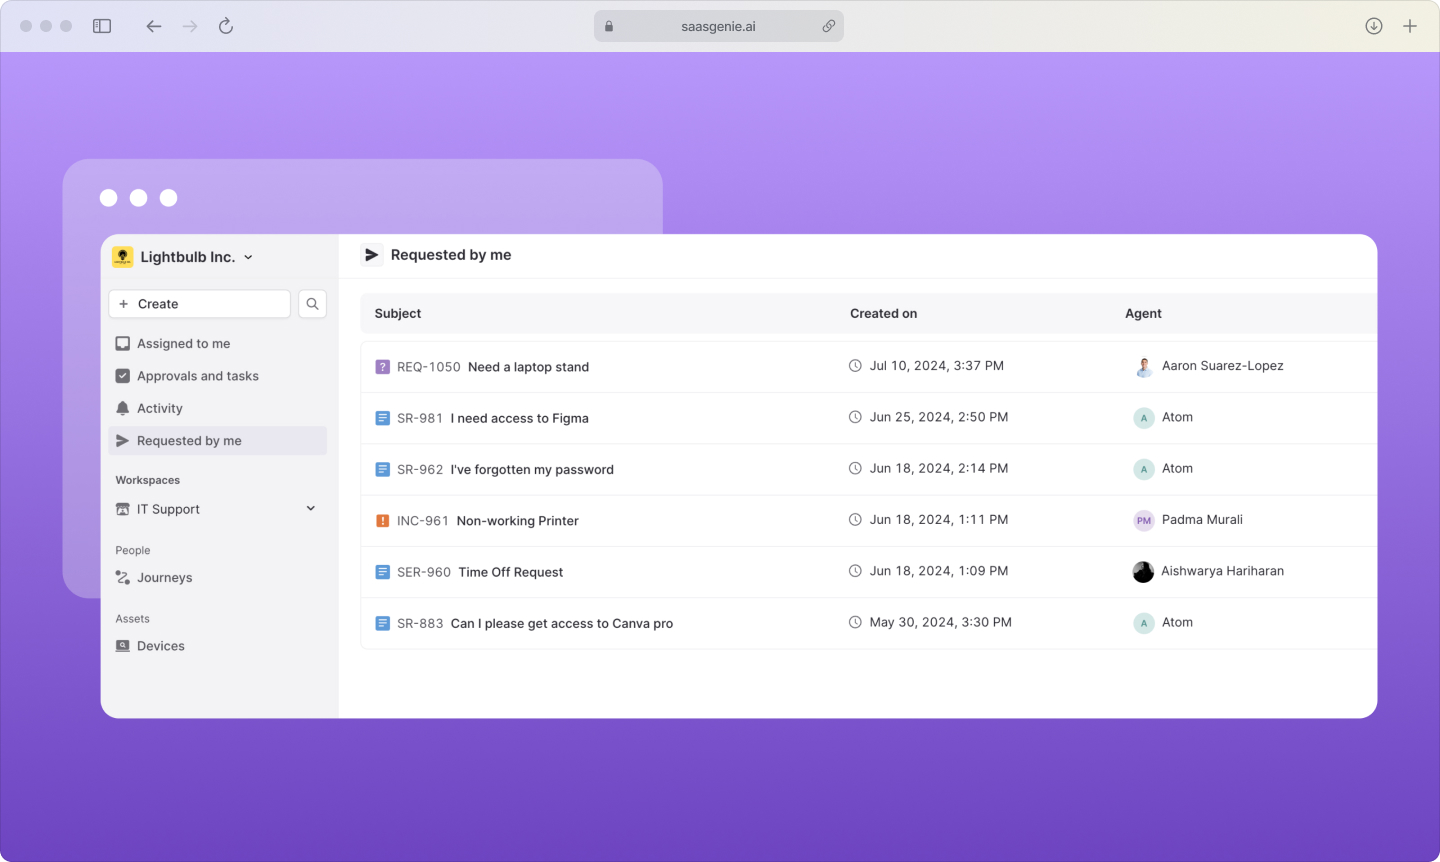The image size is (1440, 862).
Task: Click the Approvals and tasks checklist icon
Action: 122,375
